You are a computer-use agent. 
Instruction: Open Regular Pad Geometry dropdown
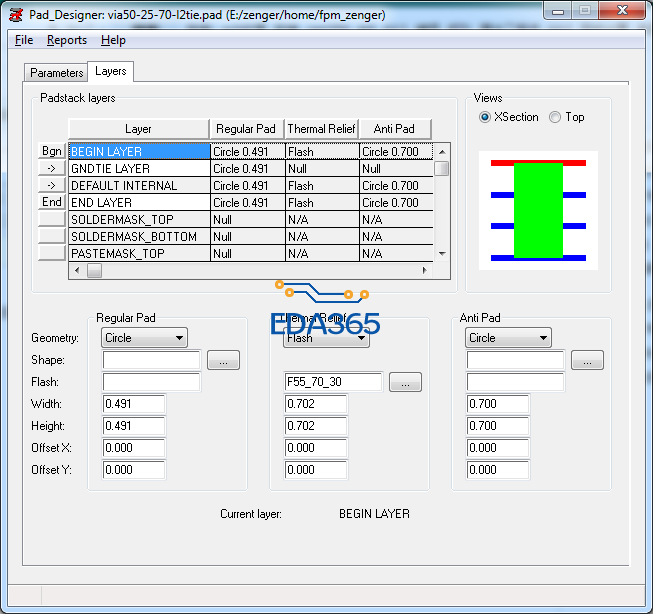(x=145, y=338)
